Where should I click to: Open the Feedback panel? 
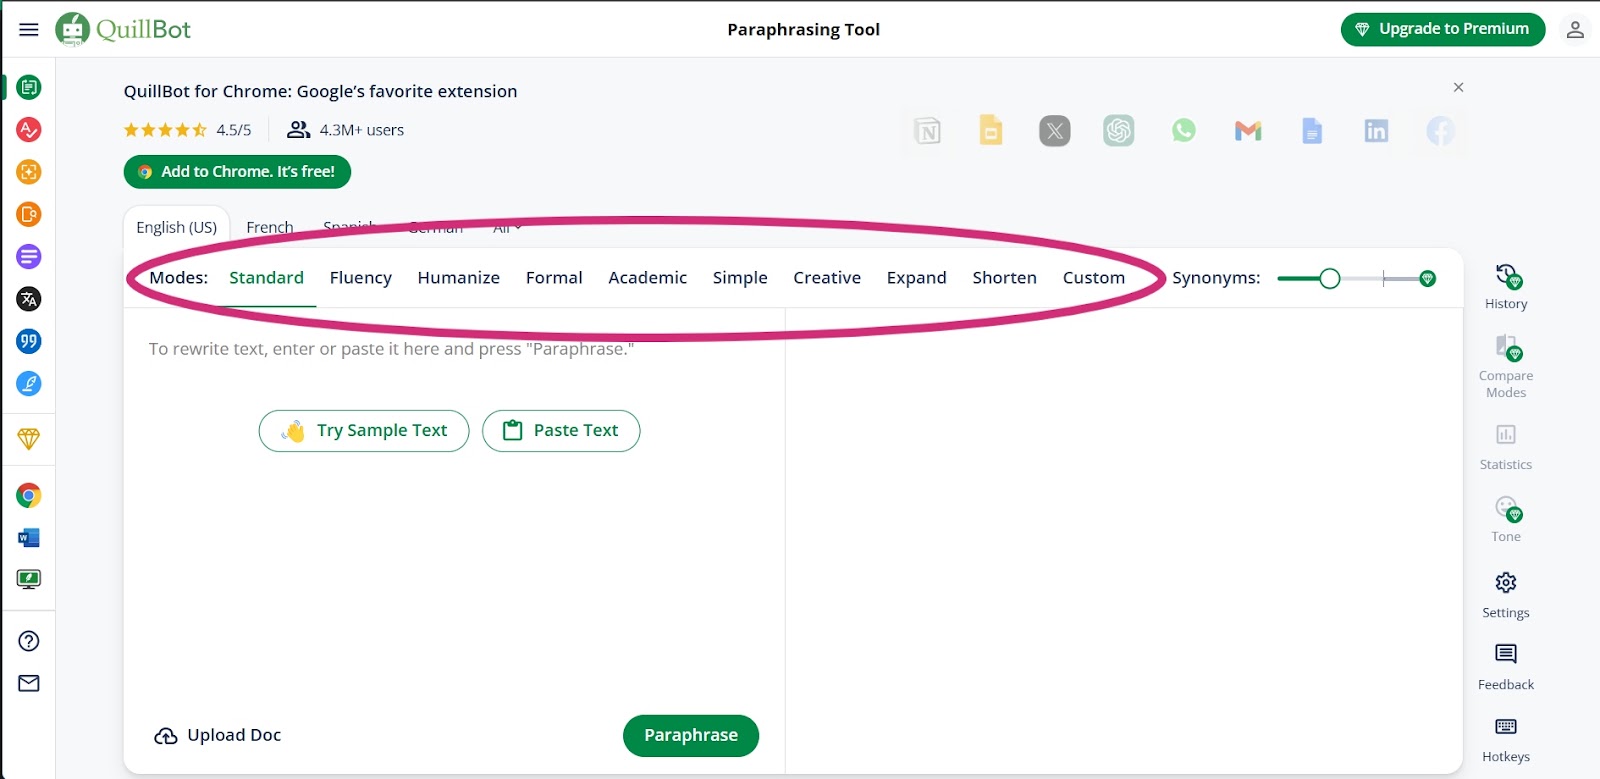click(x=1506, y=667)
